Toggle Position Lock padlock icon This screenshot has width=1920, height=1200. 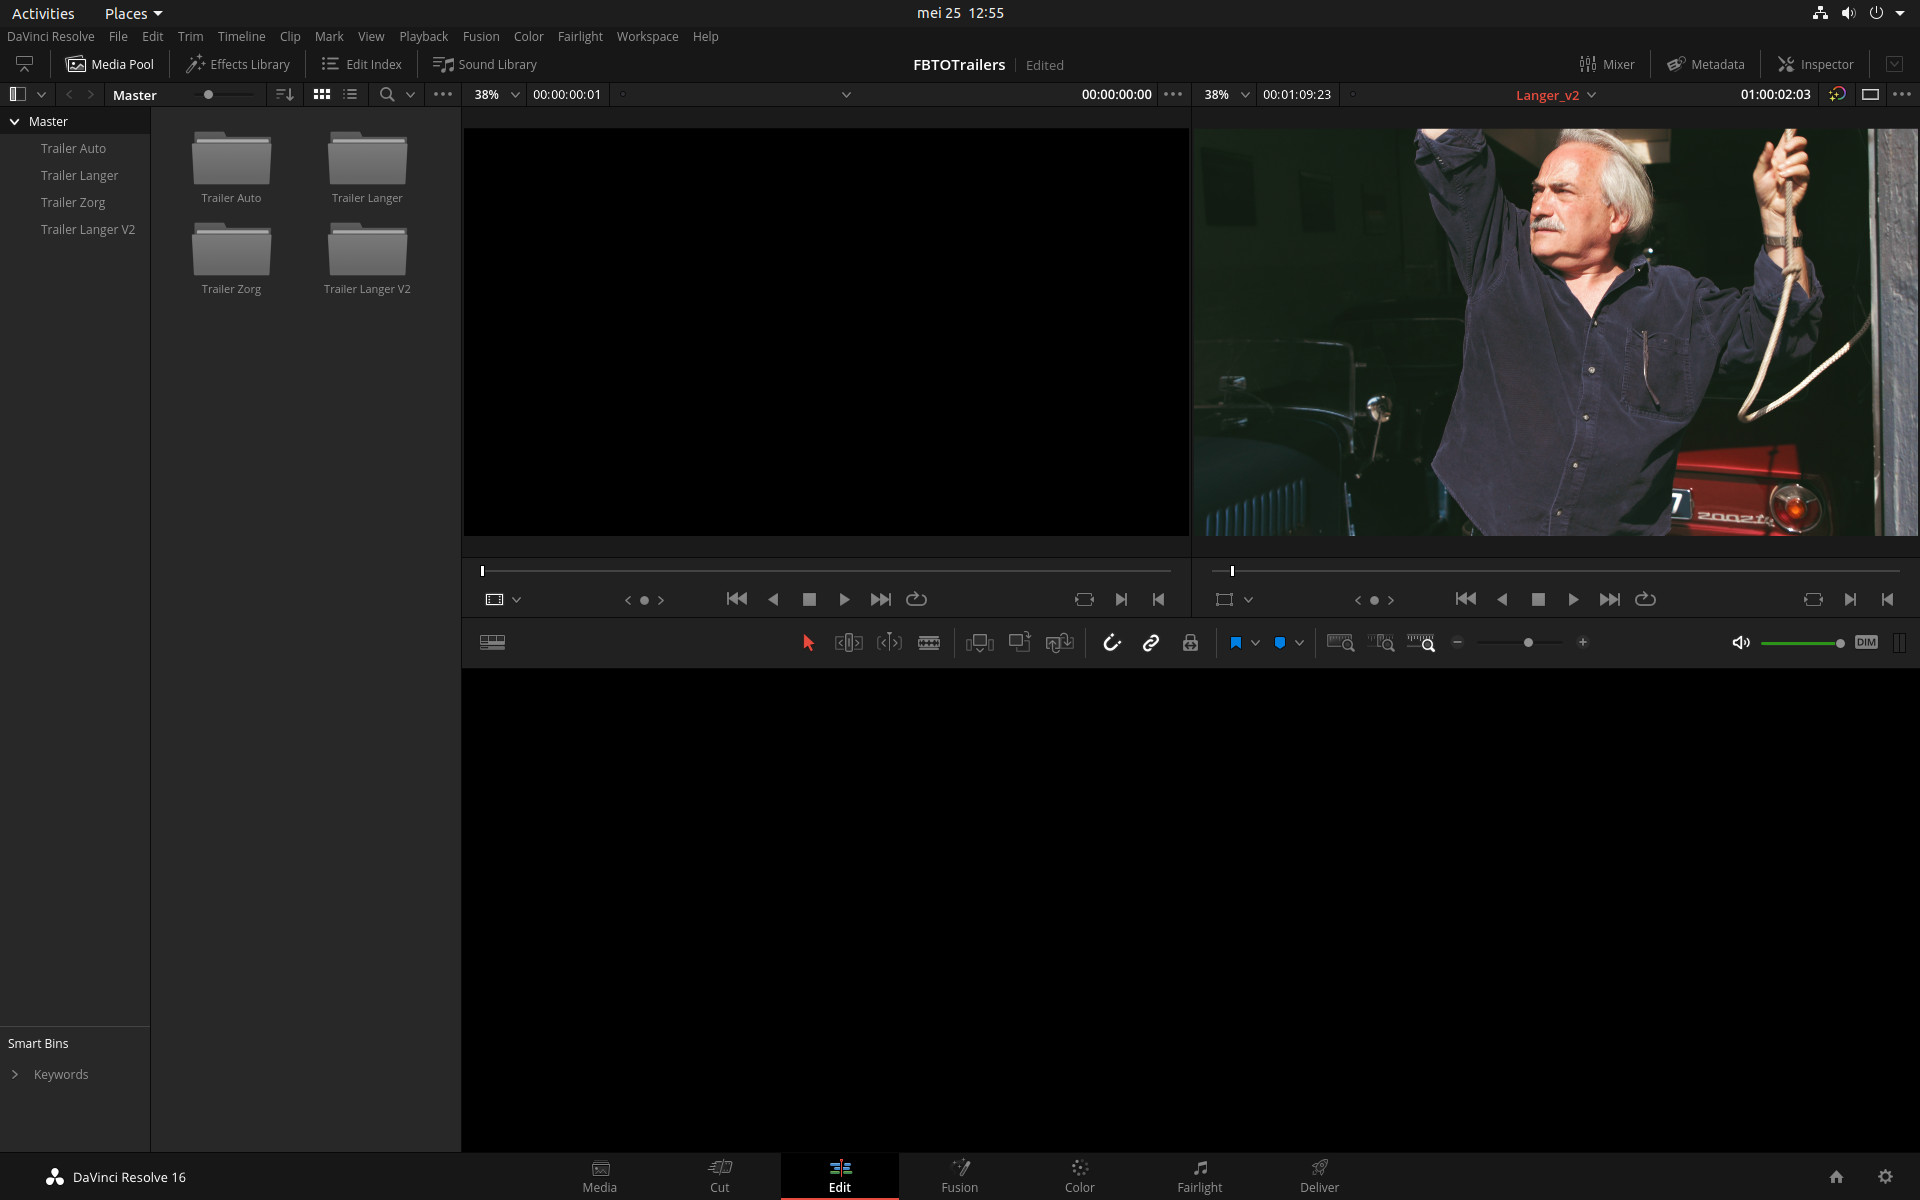point(1190,643)
